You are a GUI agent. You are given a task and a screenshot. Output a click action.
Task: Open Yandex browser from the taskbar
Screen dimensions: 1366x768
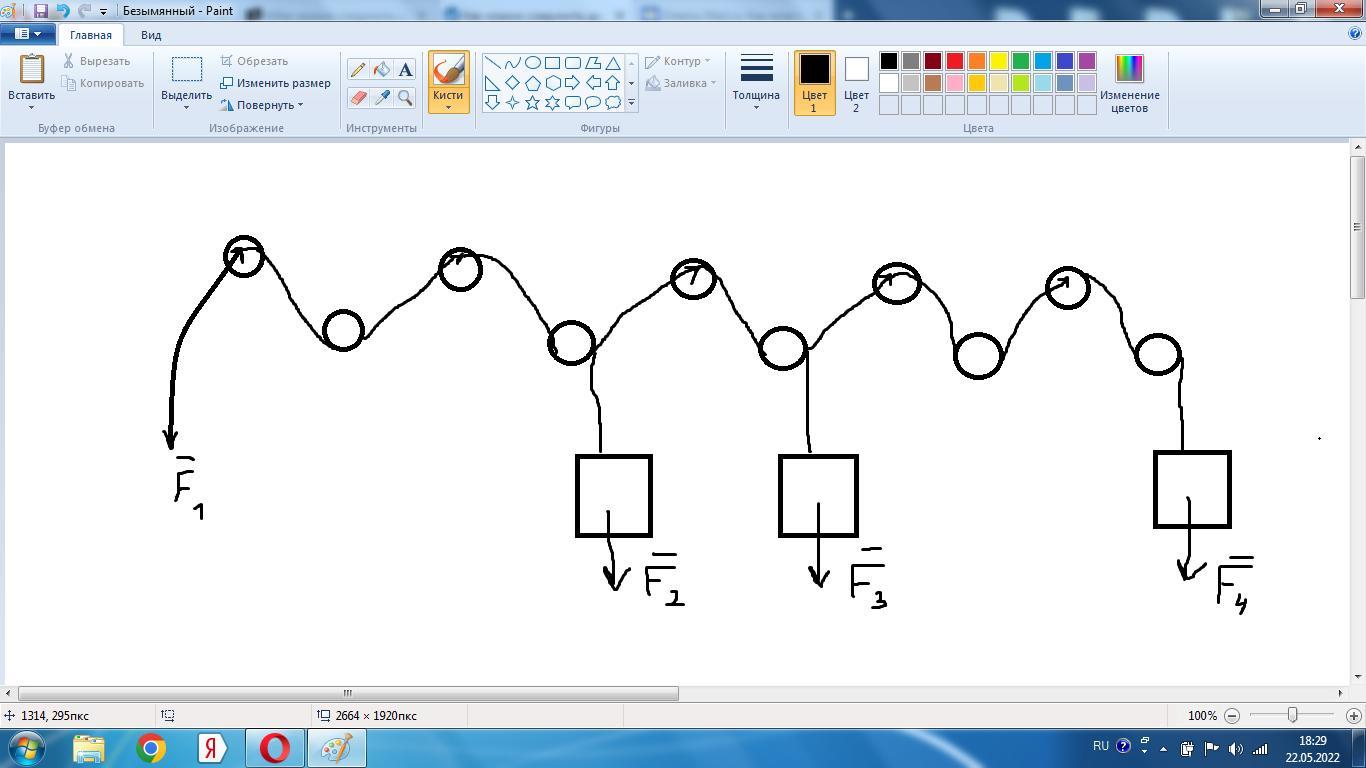(213, 748)
